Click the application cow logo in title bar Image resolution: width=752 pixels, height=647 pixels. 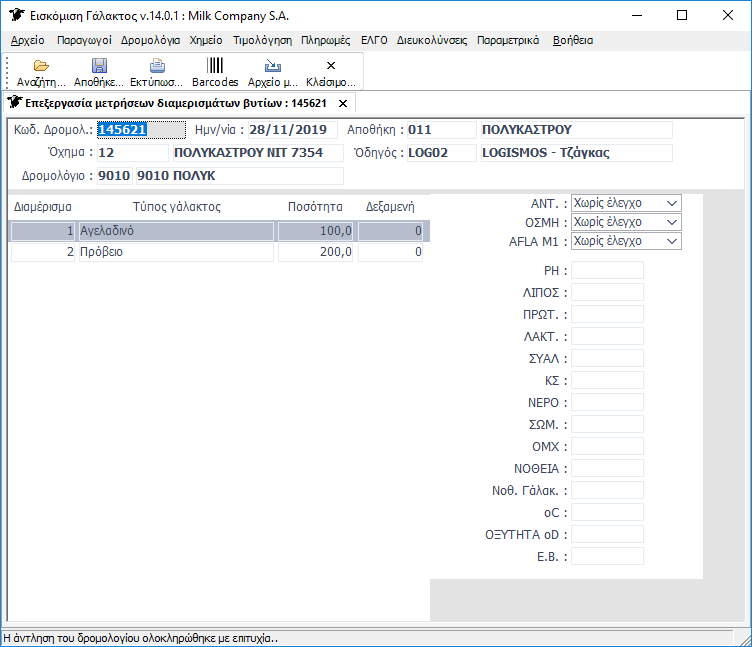point(15,15)
